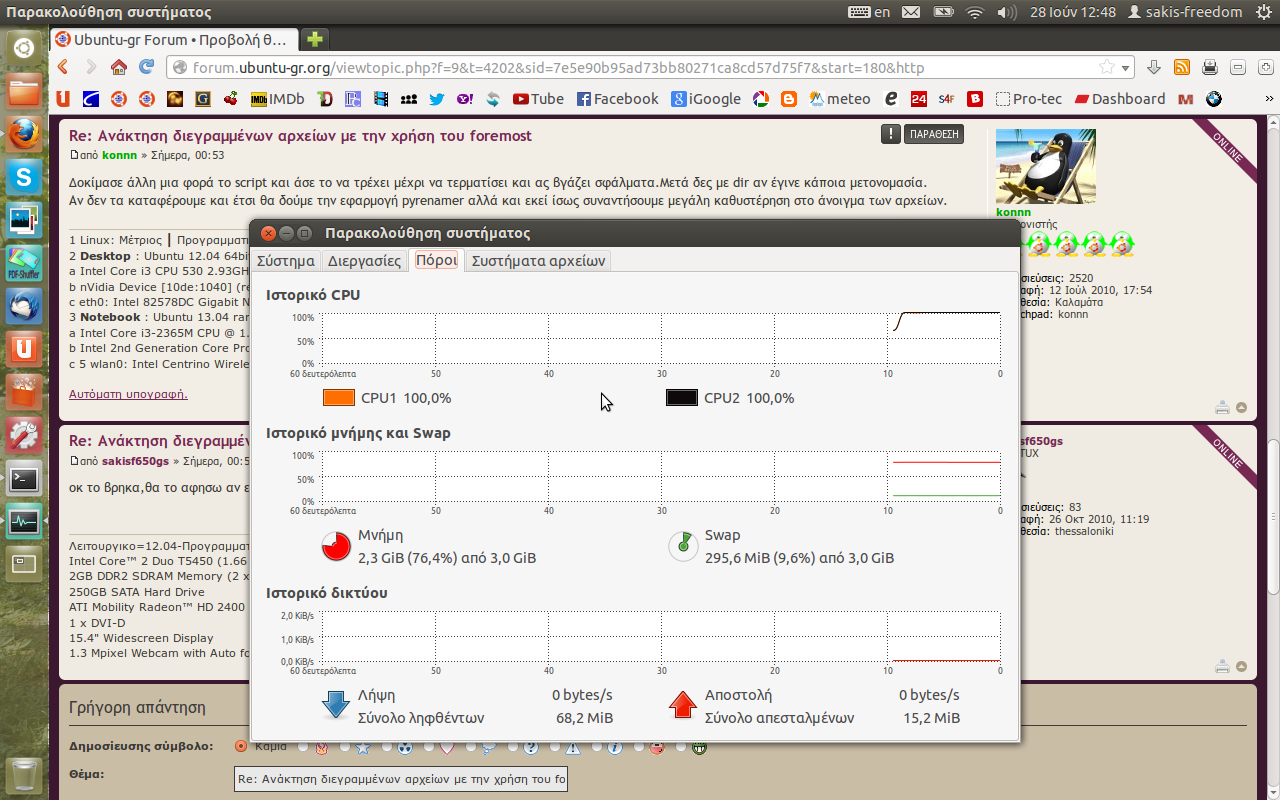Viewport: 1280px width, 800px height.
Task: Reload the forum page
Action: pos(147,67)
